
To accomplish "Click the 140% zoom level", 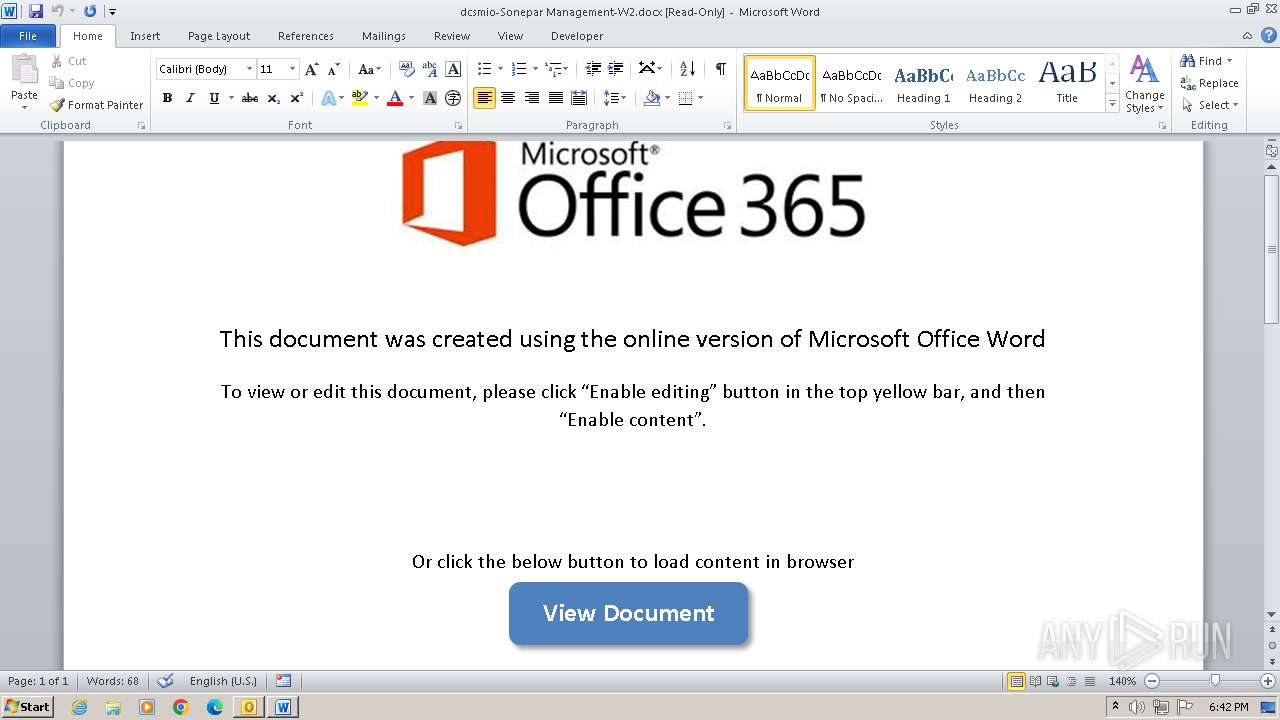I will (x=1122, y=681).
